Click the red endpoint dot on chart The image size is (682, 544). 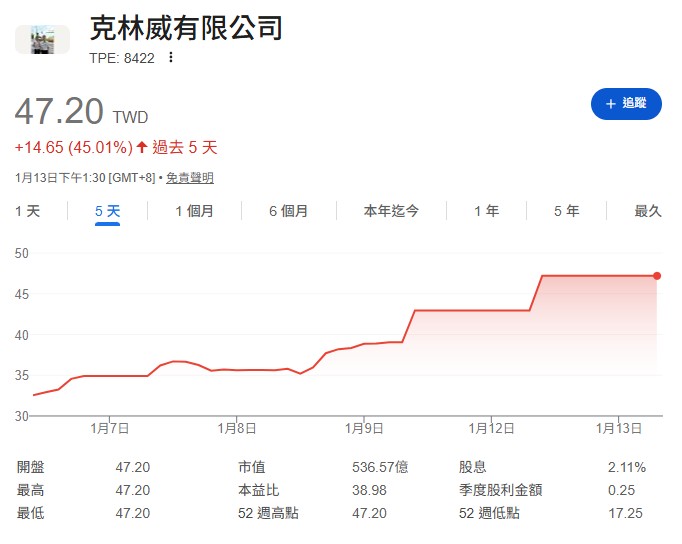[x=657, y=276]
